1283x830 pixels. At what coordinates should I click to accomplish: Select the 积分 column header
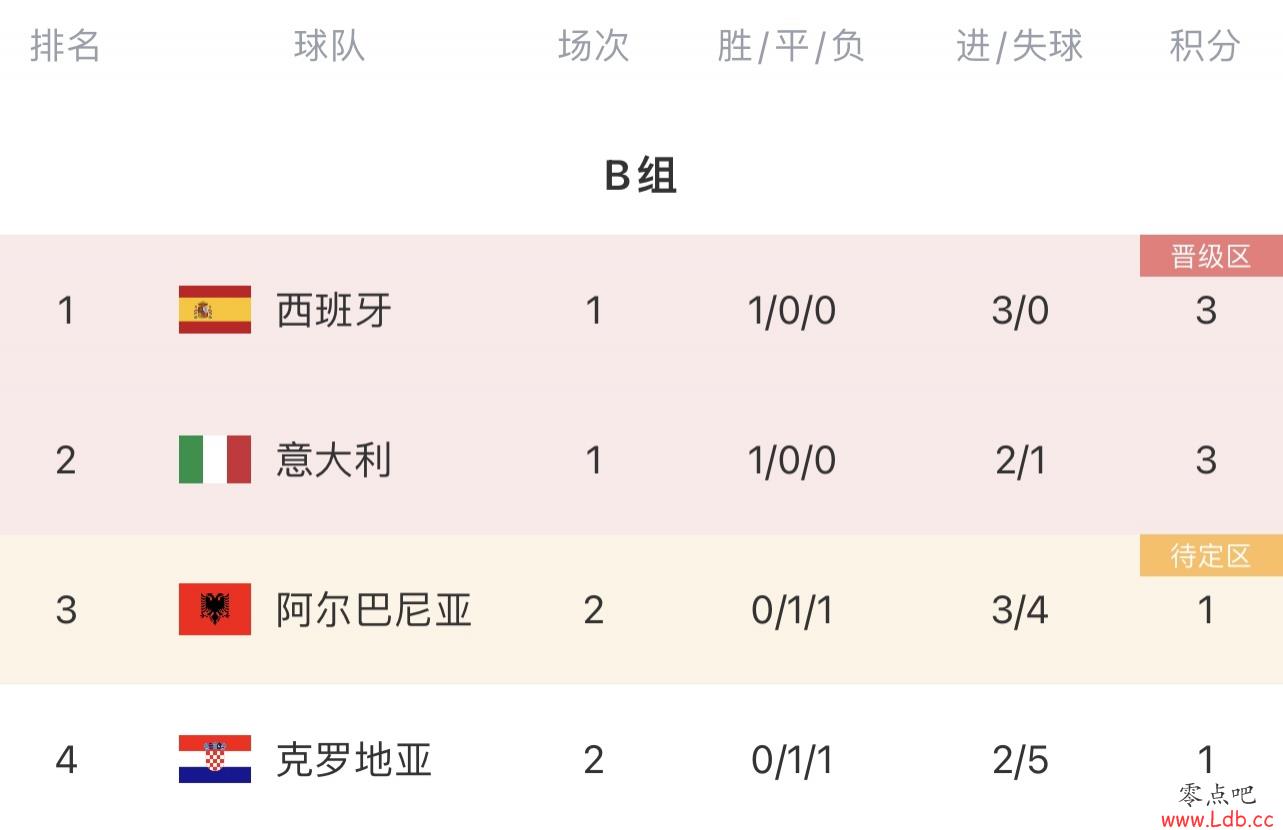1205,45
